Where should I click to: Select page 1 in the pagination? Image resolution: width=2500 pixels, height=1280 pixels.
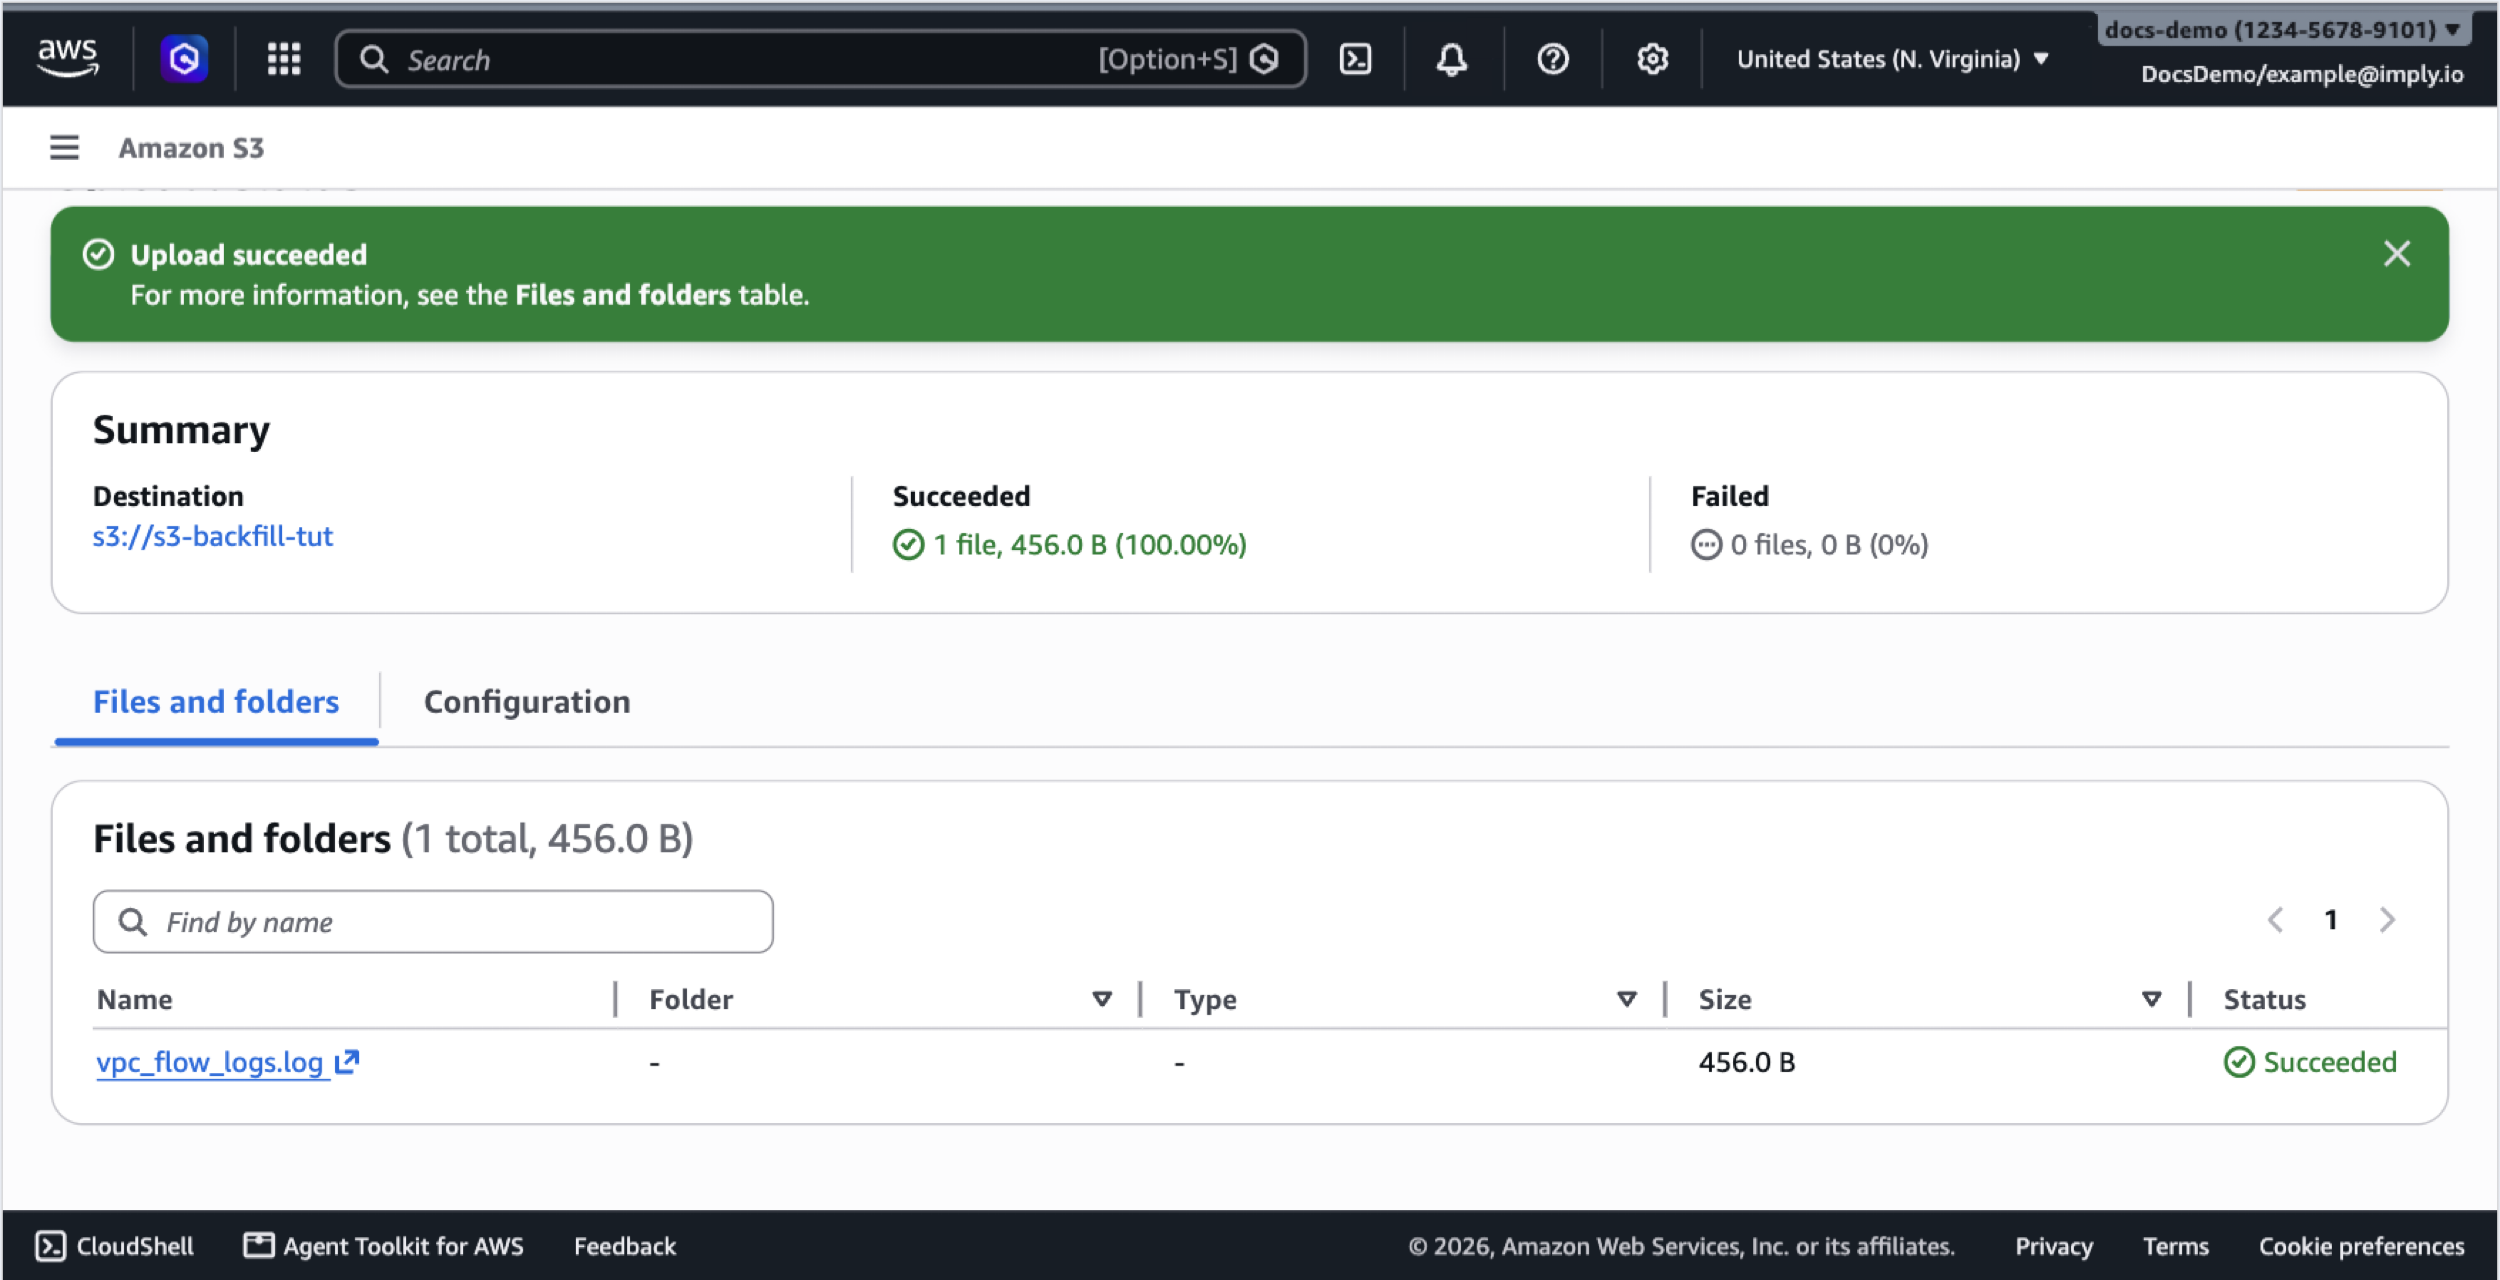[x=2331, y=920]
